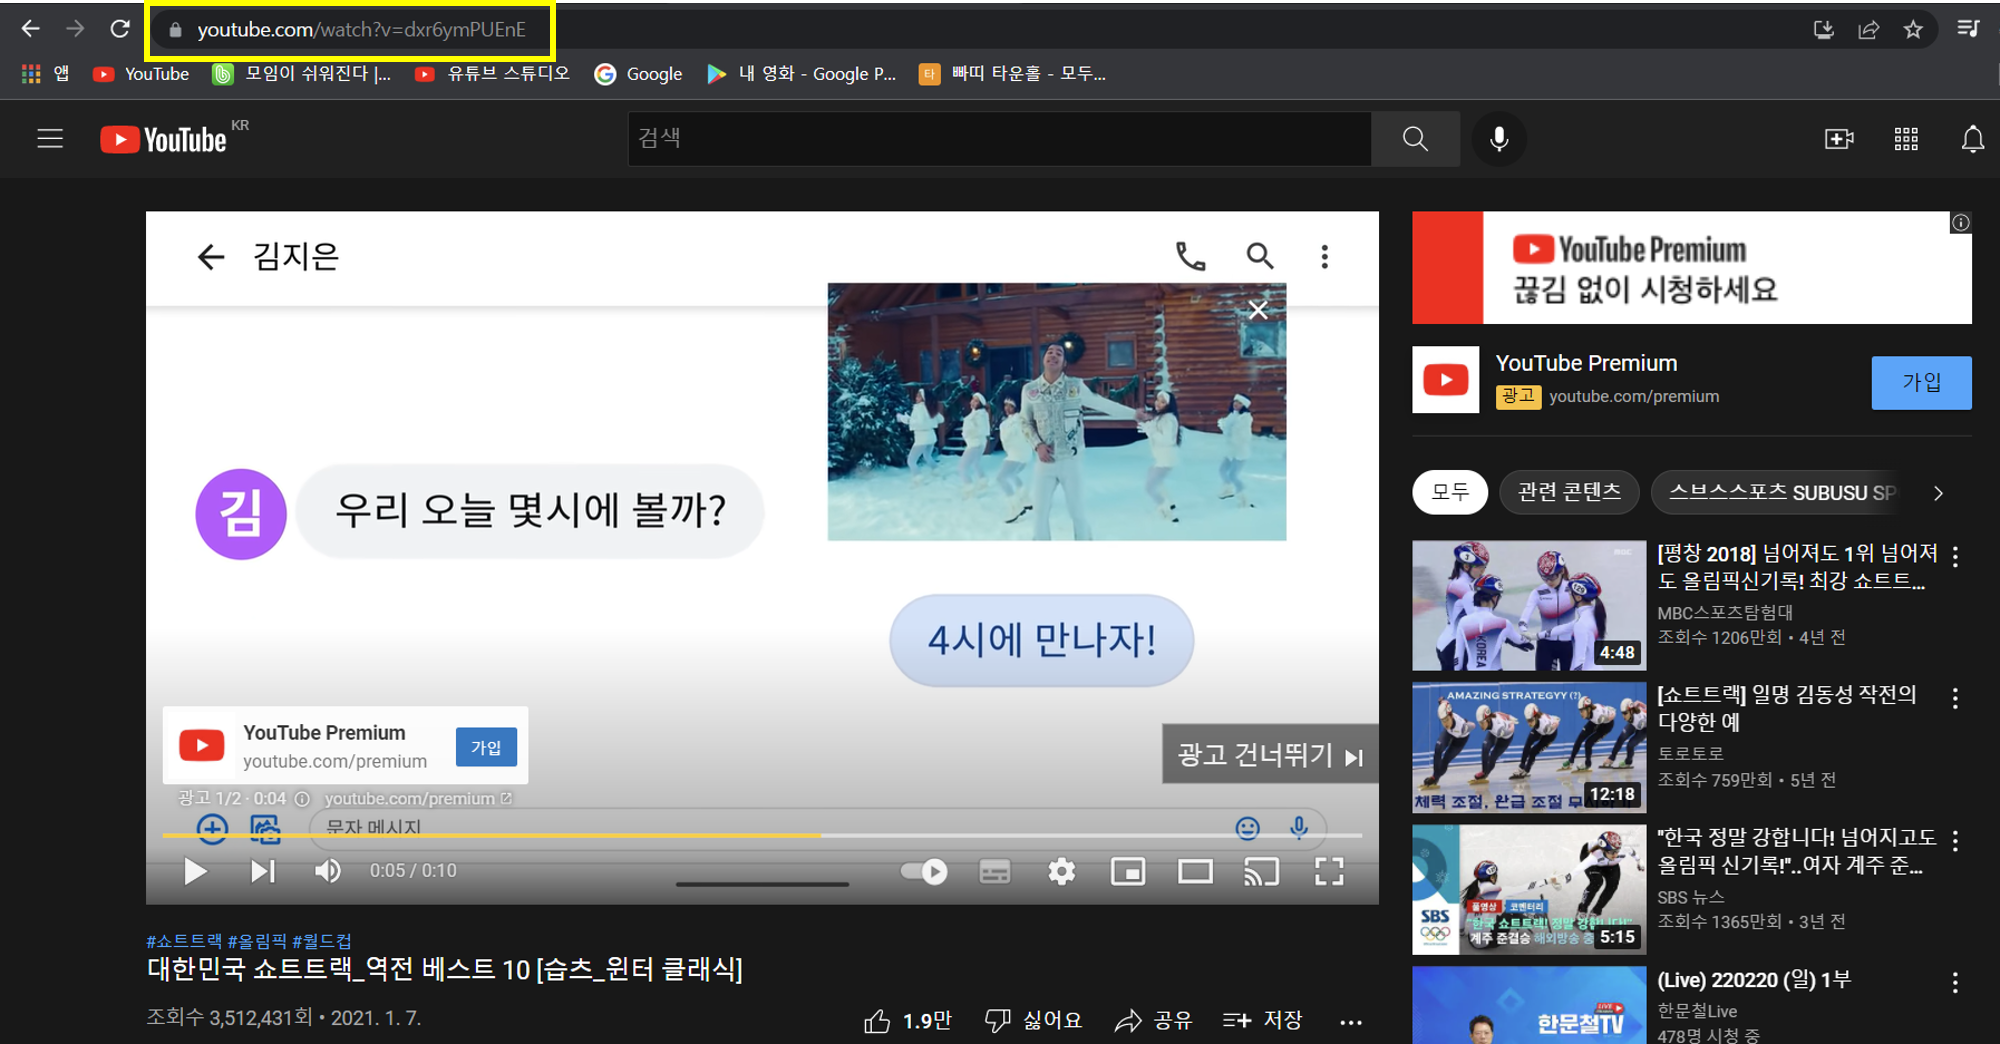This screenshot has height=1044, width=2000.
Task: Open the YouTube apps grid icon
Action: pyautogui.click(x=1906, y=139)
